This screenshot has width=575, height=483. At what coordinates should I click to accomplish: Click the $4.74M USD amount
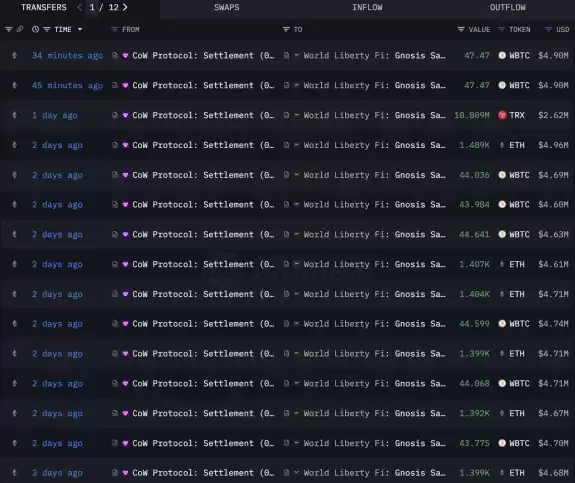point(553,324)
